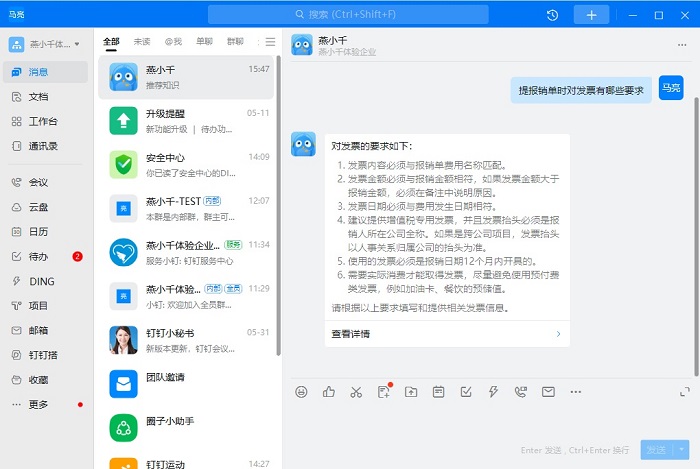Open 燕小千体验企业 service conversation
The height and width of the screenshot is (469, 700).
tap(186, 253)
